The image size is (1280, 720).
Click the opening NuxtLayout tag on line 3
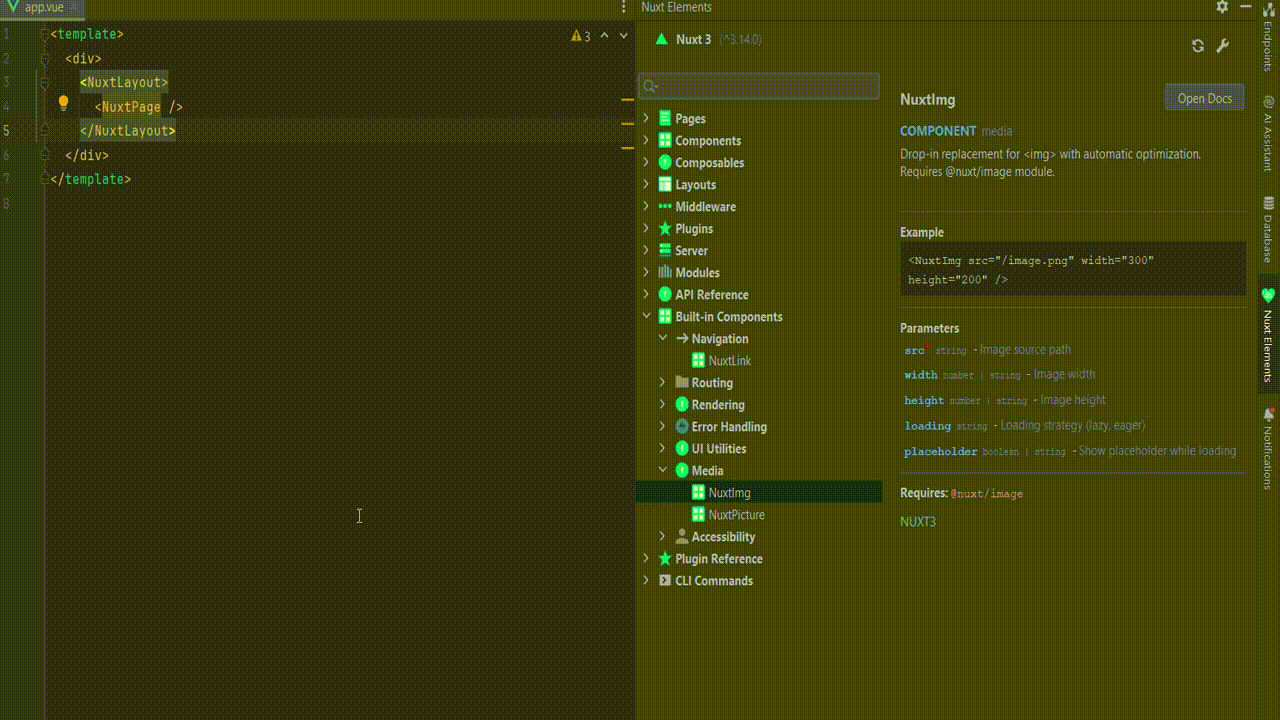(x=124, y=82)
